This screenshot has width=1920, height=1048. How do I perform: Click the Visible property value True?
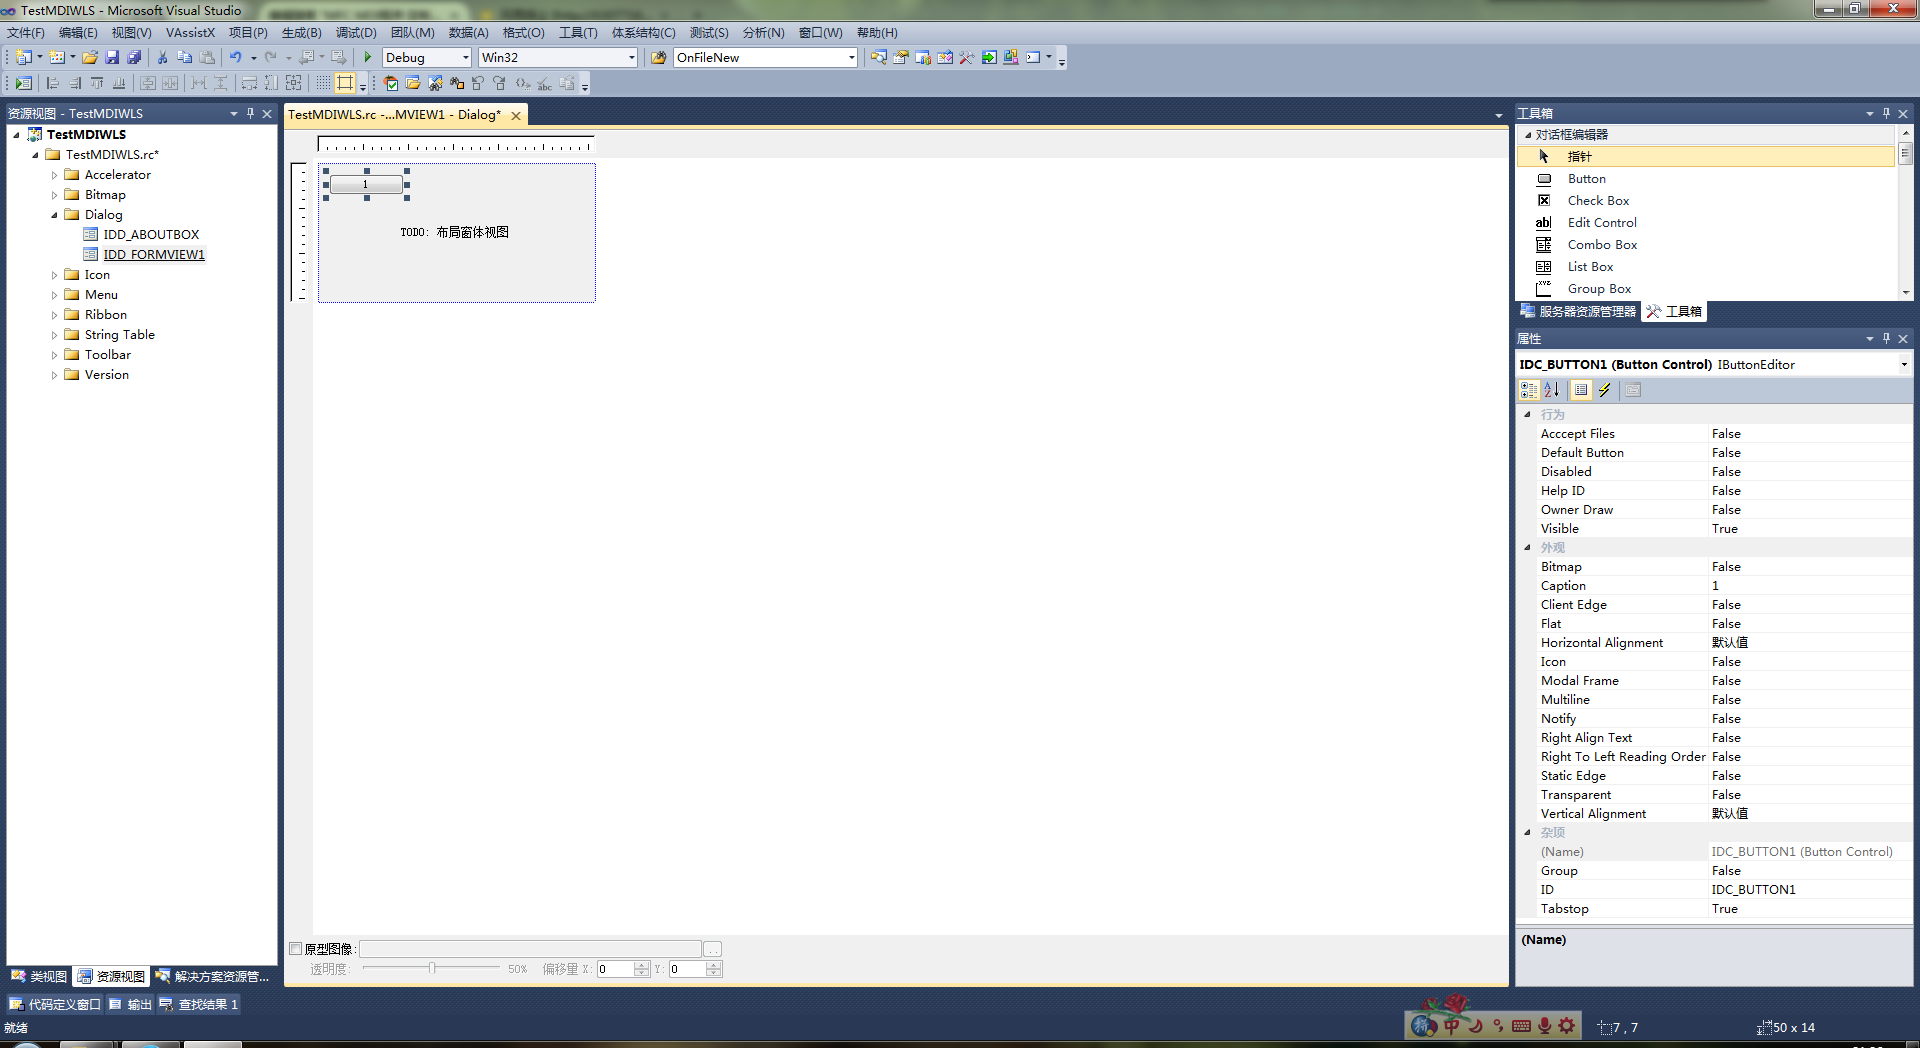(1810, 529)
